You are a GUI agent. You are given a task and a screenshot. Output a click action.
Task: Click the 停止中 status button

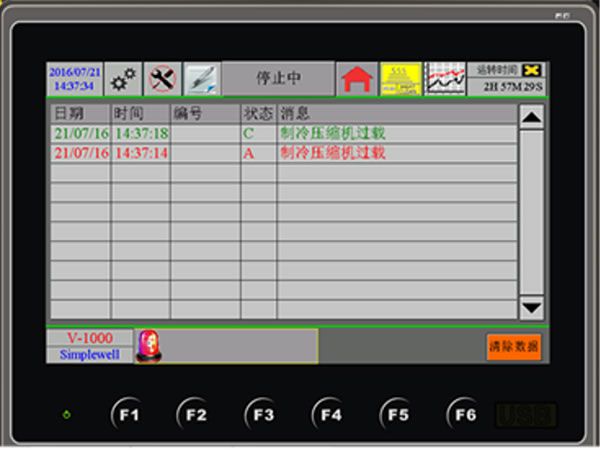(279, 78)
